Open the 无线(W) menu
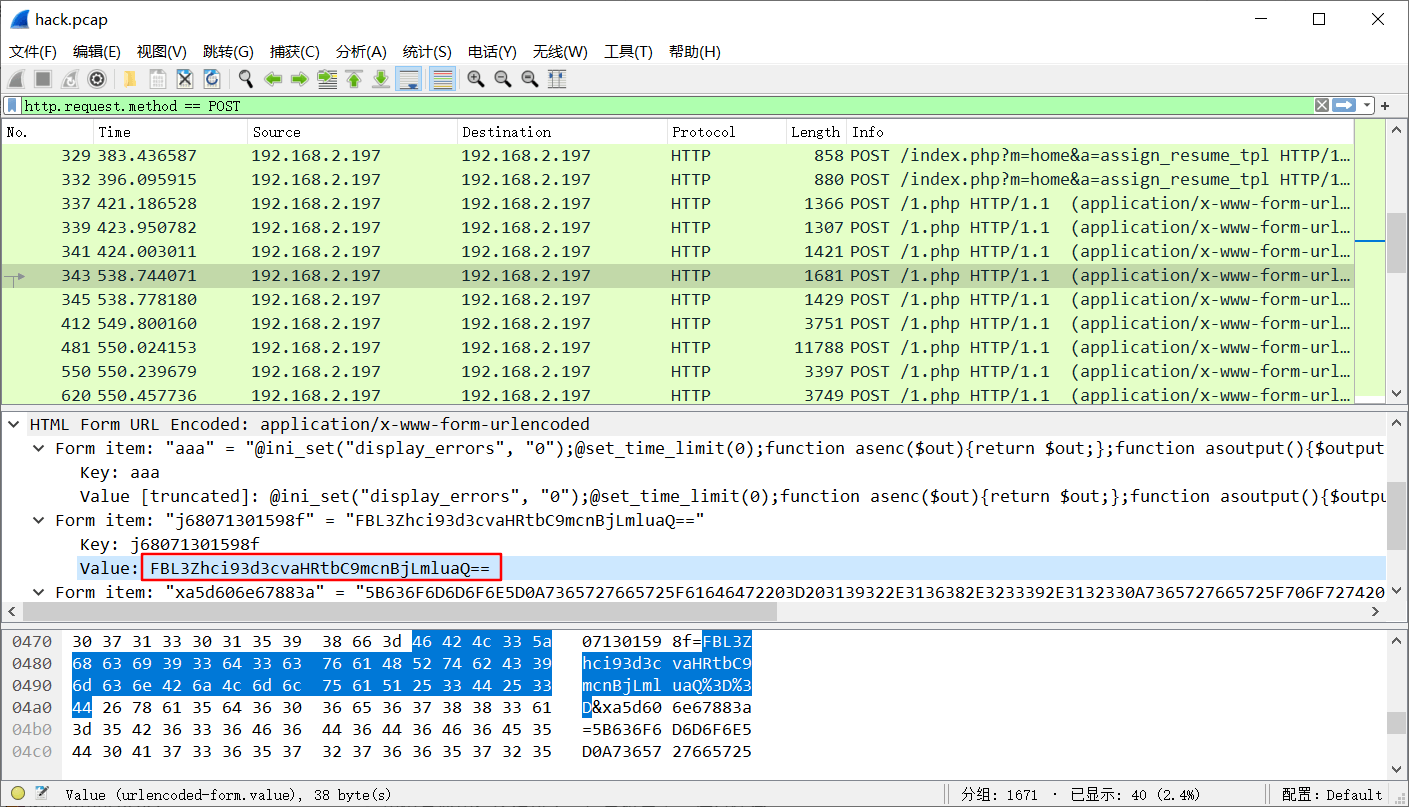Viewport: 1409px width, 807px height. (560, 52)
